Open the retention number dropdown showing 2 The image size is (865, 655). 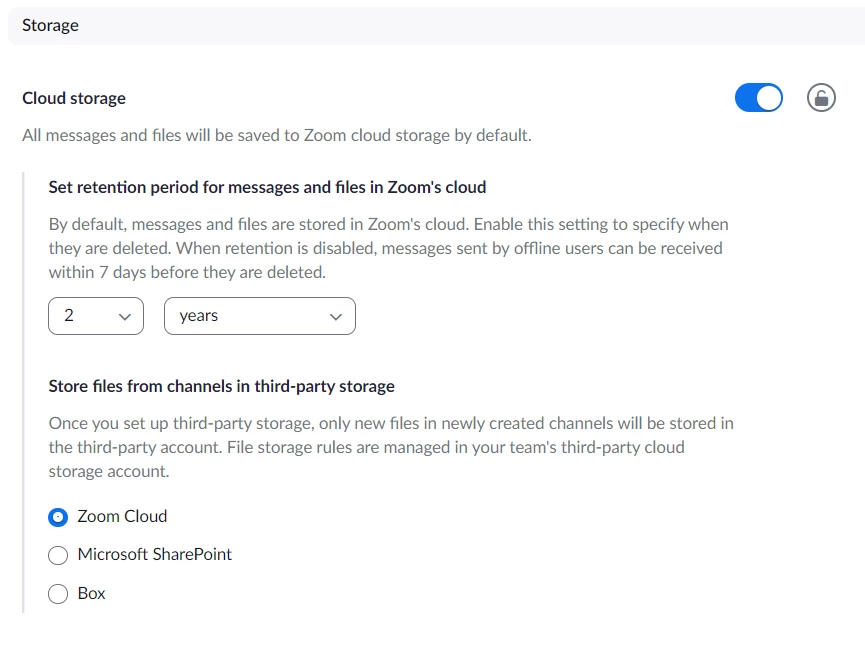96,316
